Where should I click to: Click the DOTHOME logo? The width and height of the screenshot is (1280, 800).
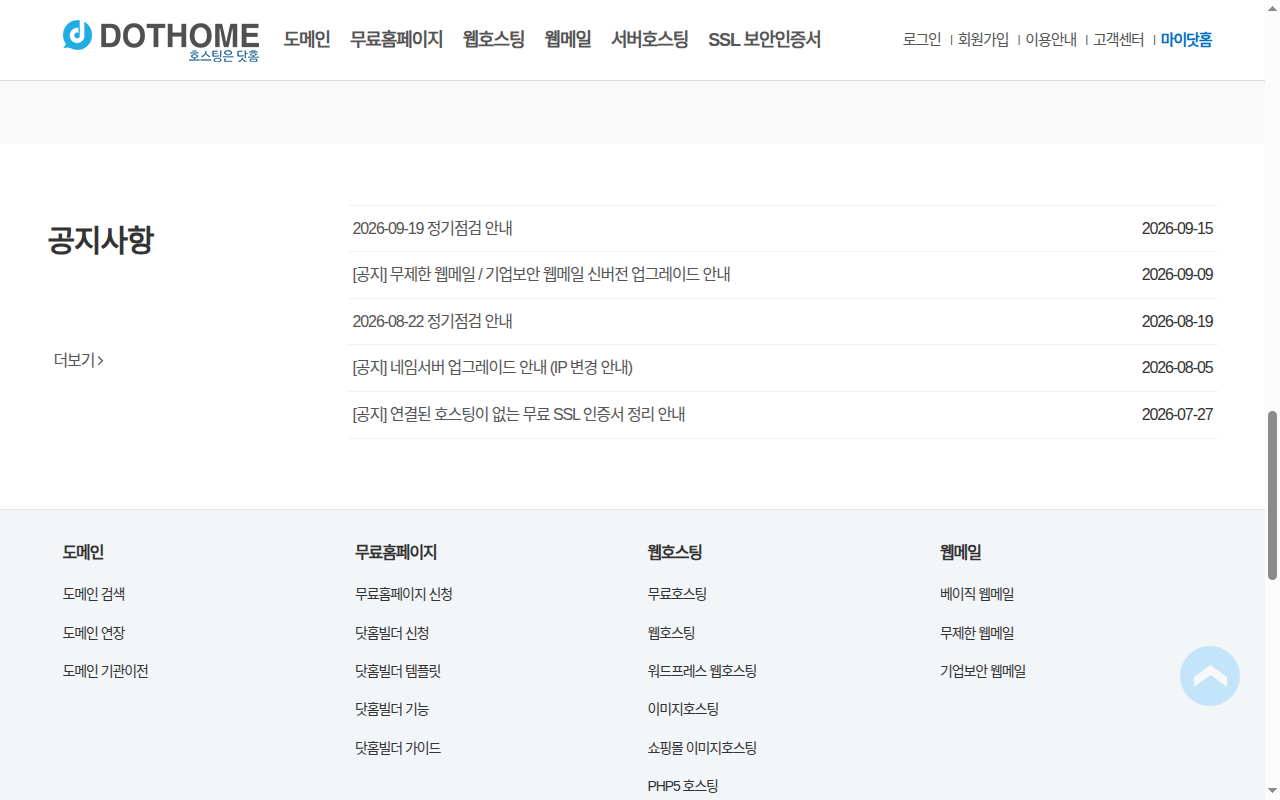pyautogui.click(x=160, y=40)
